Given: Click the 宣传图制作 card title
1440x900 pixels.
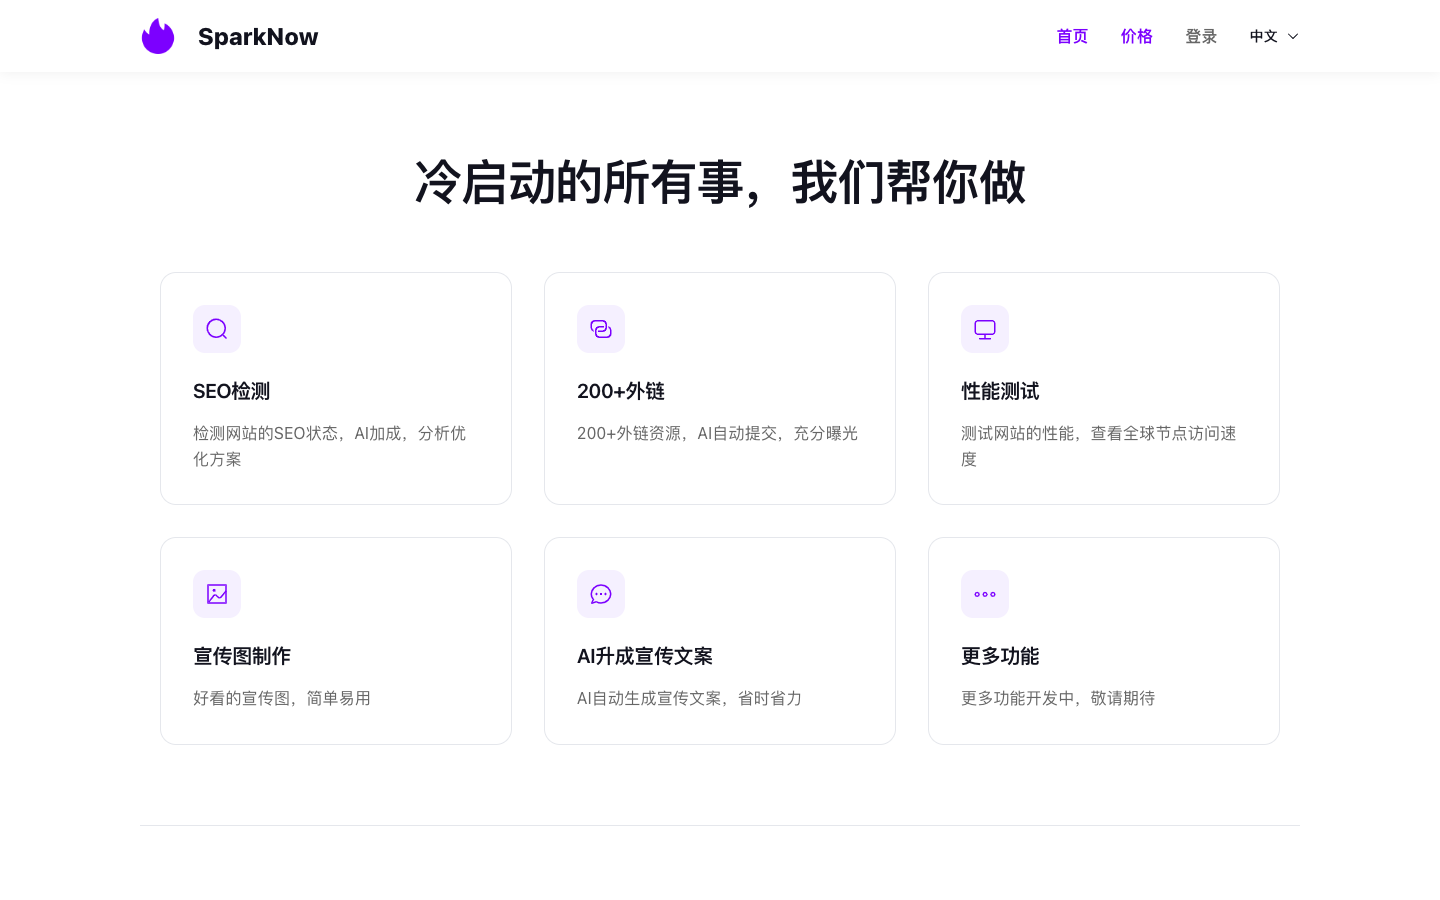Looking at the screenshot, I should coord(242,656).
